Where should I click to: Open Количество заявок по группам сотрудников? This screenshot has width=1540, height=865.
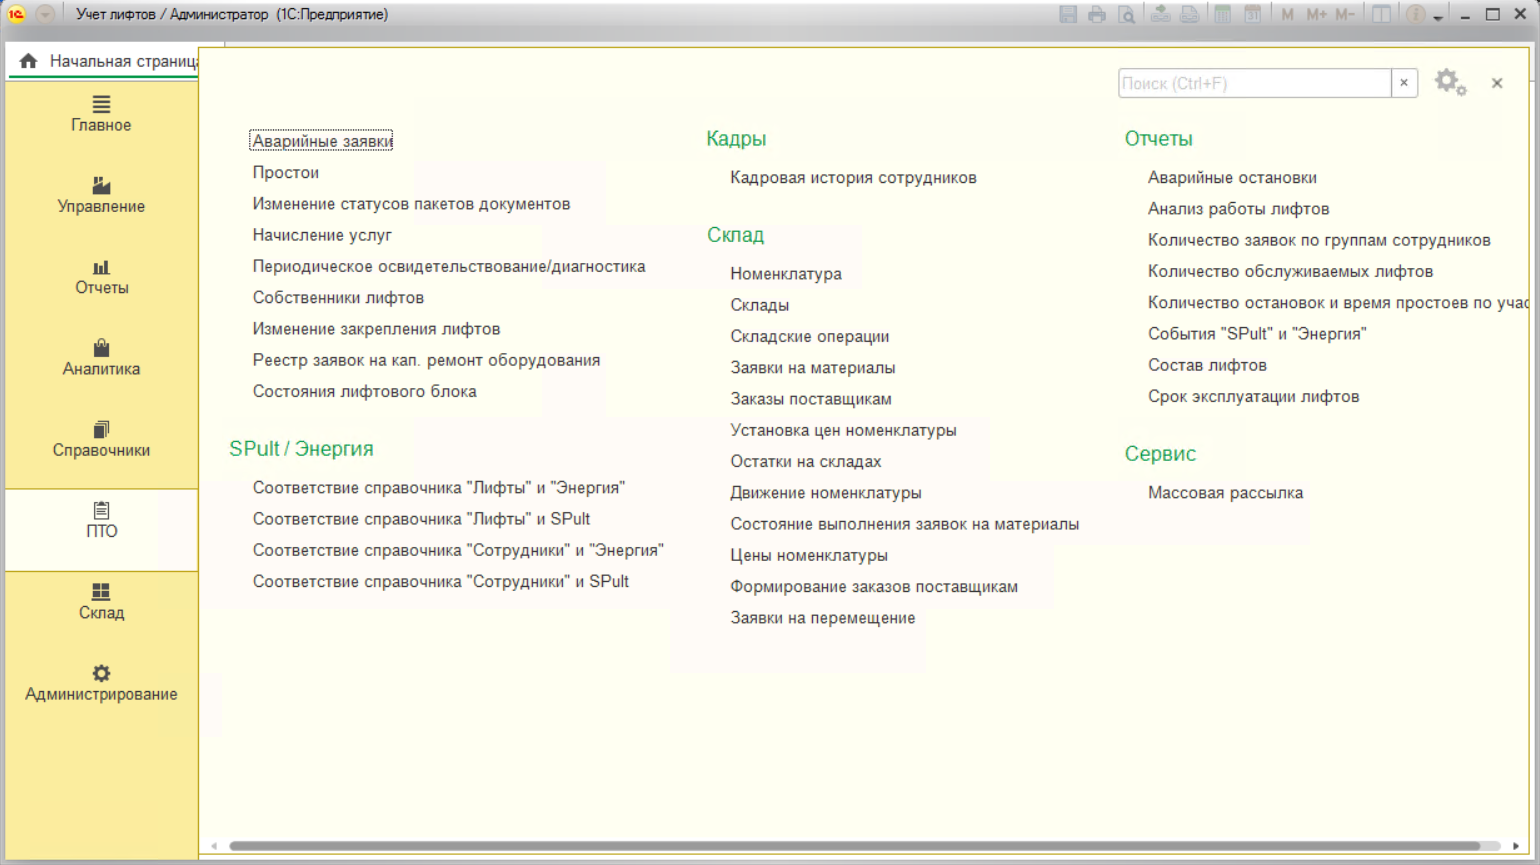pyautogui.click(x=1319, y=240)
